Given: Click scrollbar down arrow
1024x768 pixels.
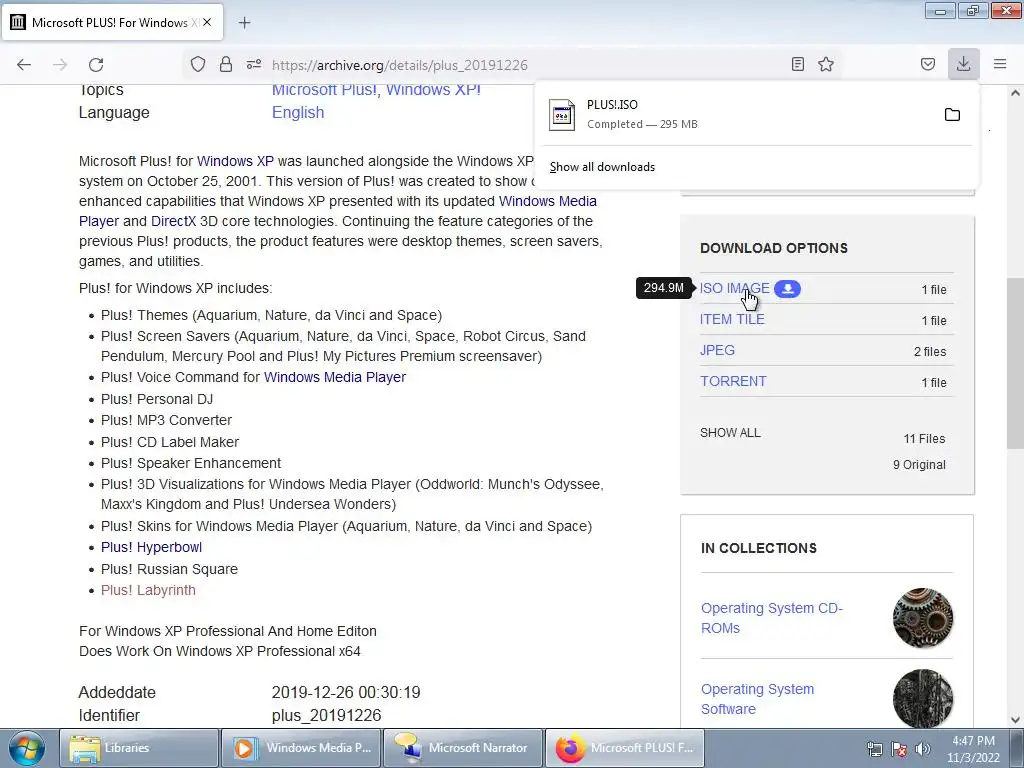Looking at the screenshot, I should coord(1015,719).
